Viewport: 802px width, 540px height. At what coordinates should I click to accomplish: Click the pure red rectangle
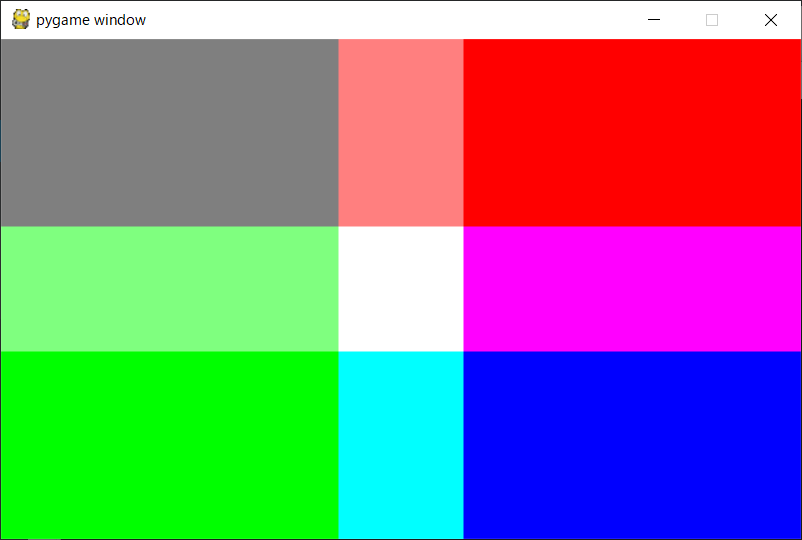point(632,132)
